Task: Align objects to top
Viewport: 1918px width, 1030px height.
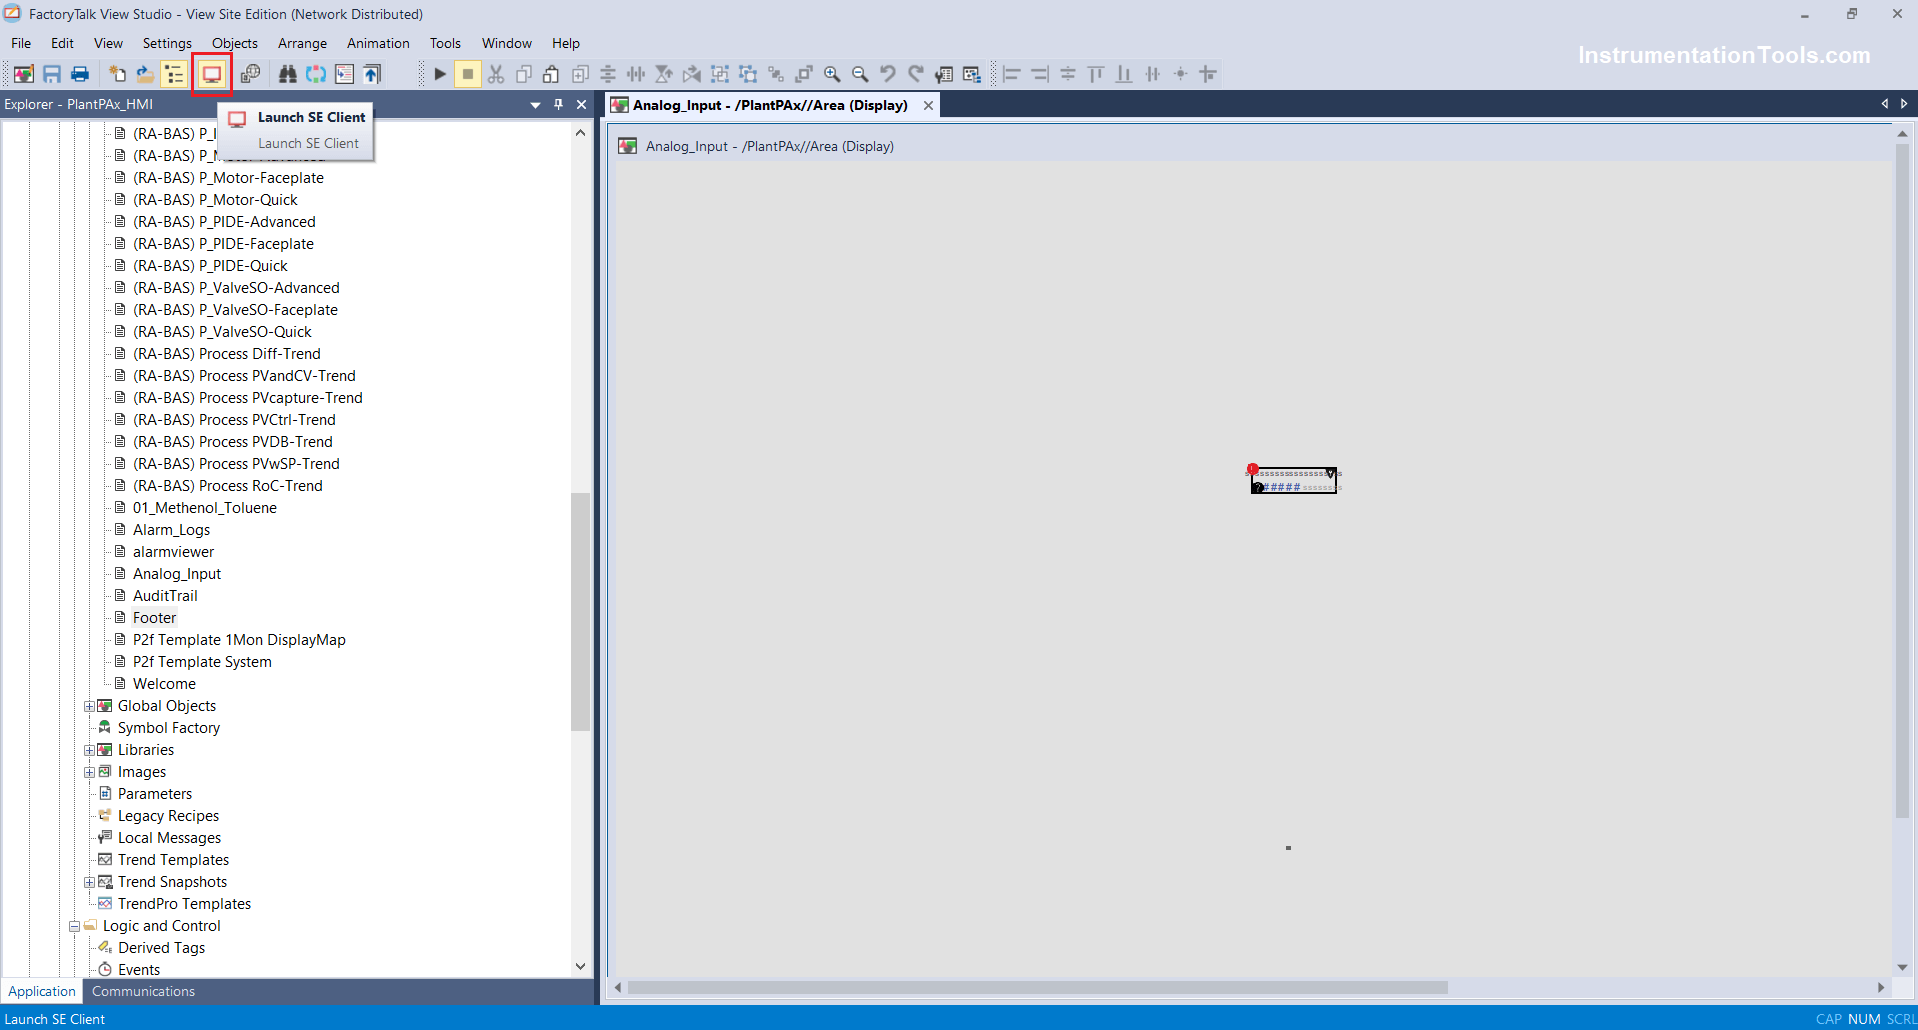Action: (1096, 74)
